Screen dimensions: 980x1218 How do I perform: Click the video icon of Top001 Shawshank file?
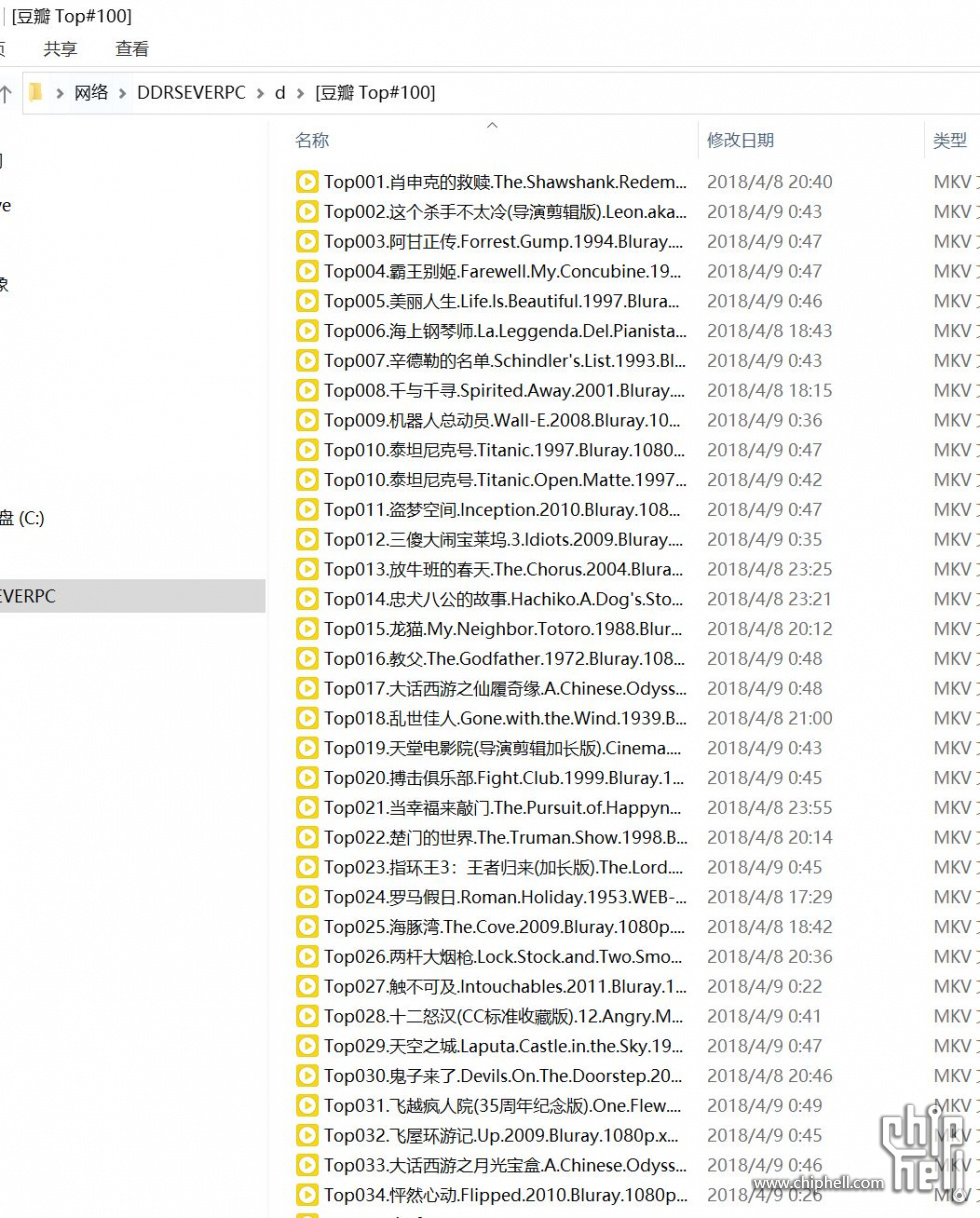click(x=306, y=182)
